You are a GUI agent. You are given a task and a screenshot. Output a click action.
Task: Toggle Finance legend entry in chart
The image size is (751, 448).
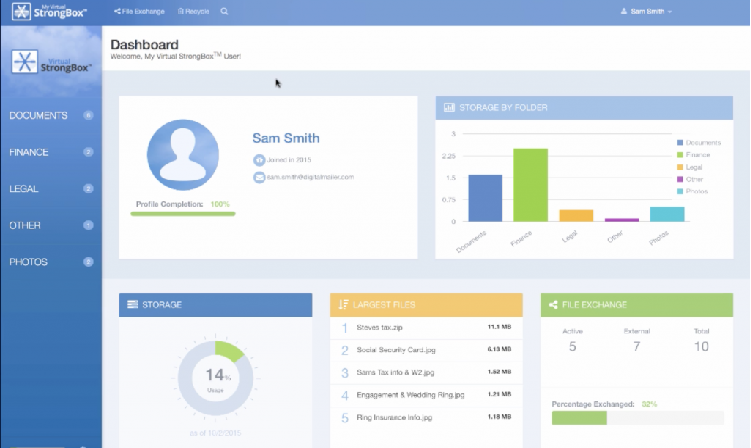coord(694,155)
